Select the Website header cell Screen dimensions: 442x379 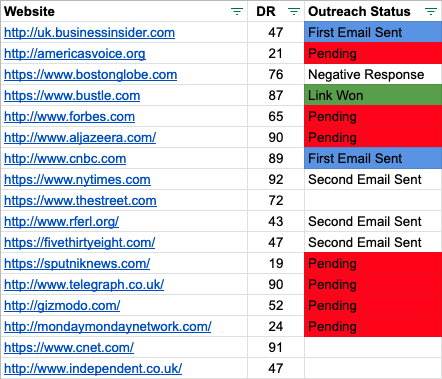tap(124, 11)
